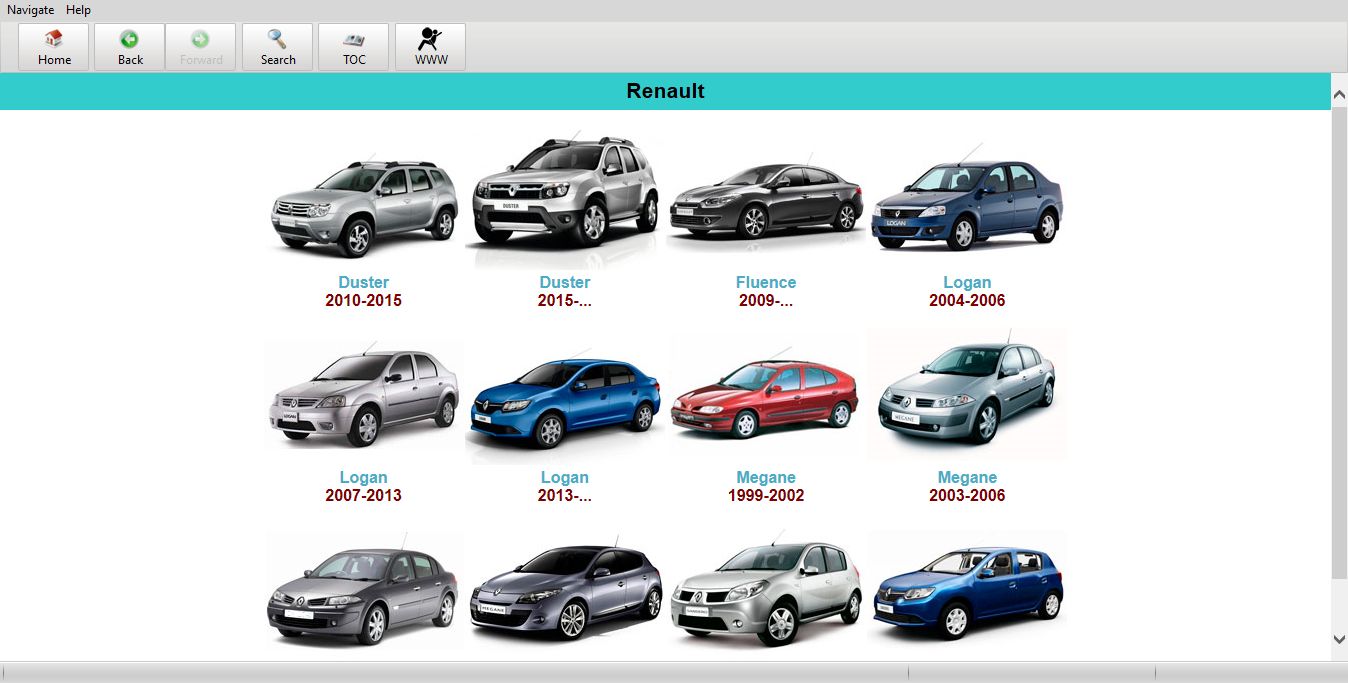
Task: Go to the Home page
Action: pos(54,47)
